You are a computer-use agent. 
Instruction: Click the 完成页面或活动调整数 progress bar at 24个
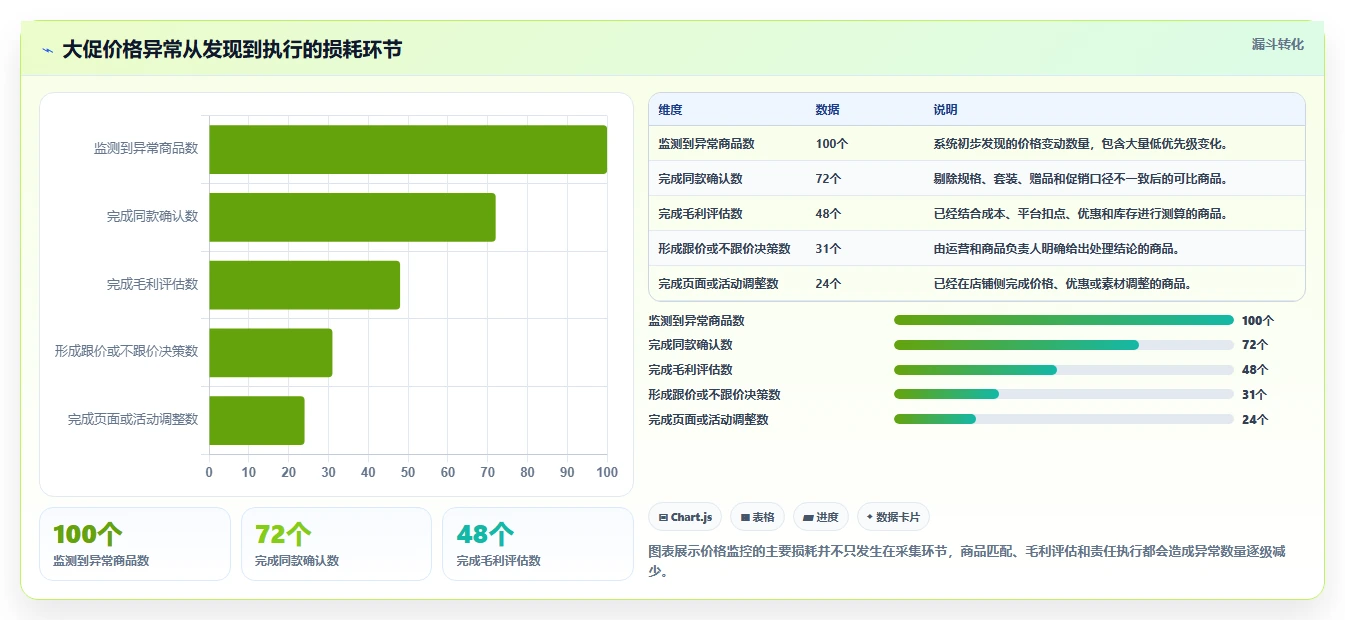1064,420
